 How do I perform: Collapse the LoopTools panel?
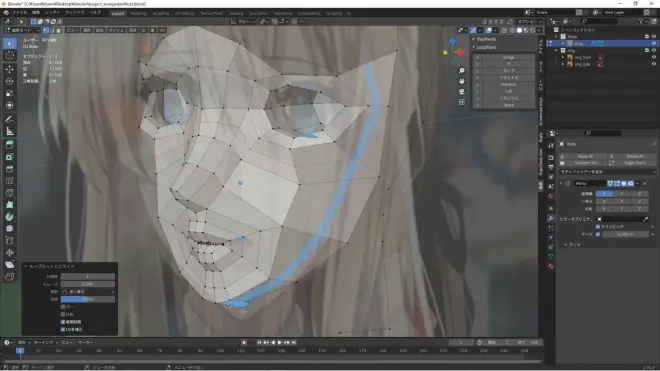click(x=474, y=47)
